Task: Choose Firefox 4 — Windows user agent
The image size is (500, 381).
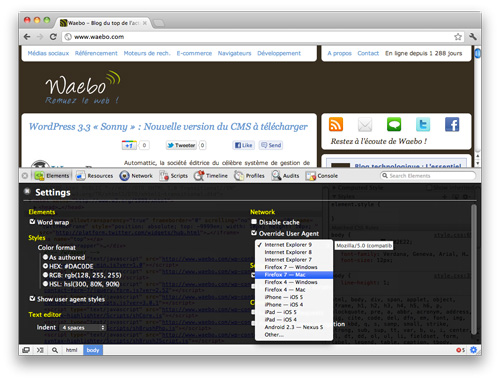Action: pos(294,282)
